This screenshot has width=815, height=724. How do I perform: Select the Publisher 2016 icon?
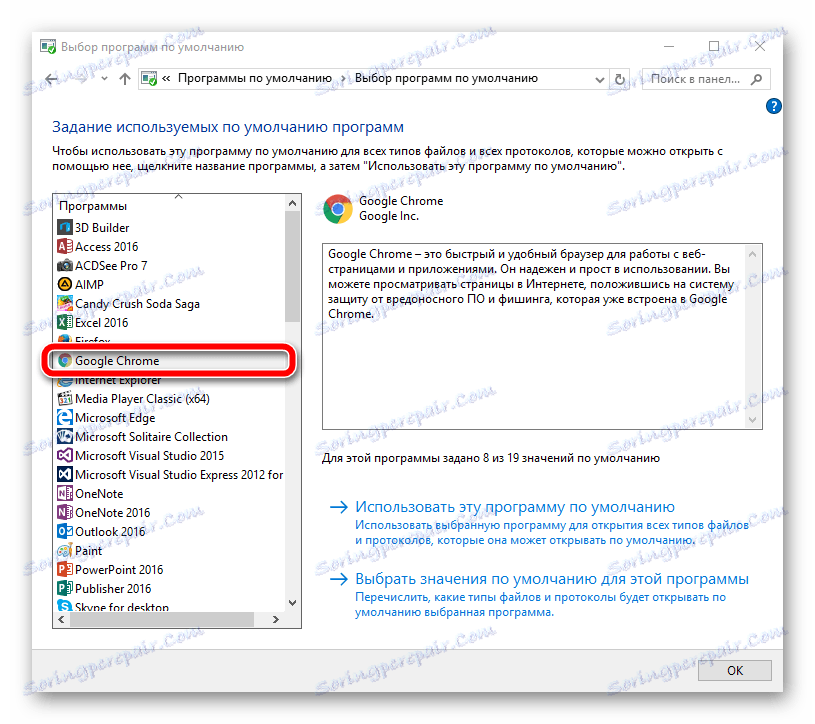[x=64, y=588]
